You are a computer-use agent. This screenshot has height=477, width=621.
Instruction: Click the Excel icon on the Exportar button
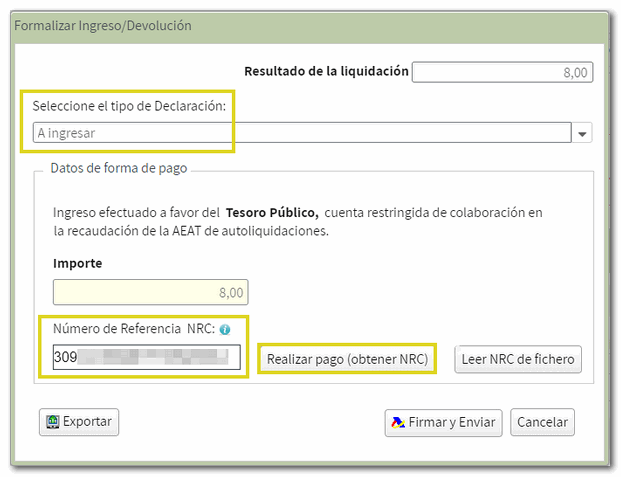(51, 422)
